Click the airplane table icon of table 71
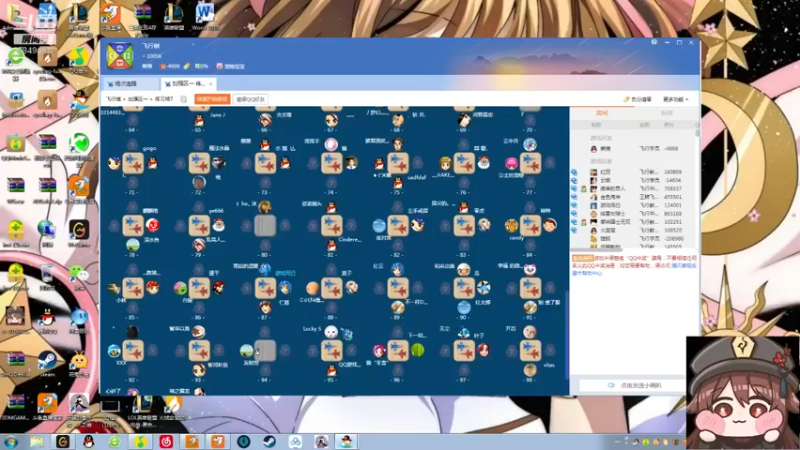800x450 pixels. tap(133, 163)
